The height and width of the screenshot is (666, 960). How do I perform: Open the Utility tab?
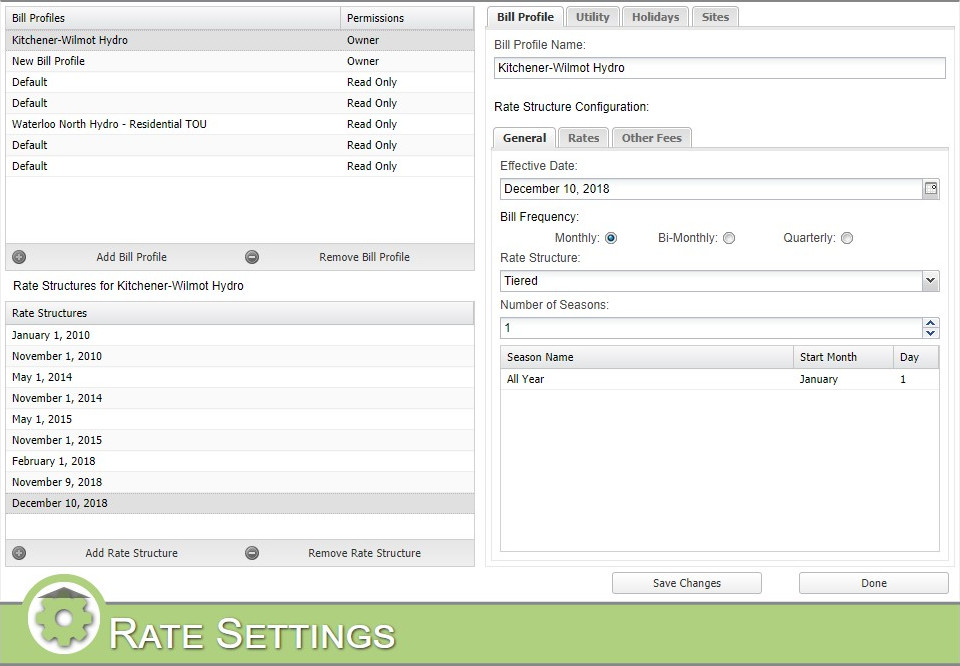click(x=593, y=17)
